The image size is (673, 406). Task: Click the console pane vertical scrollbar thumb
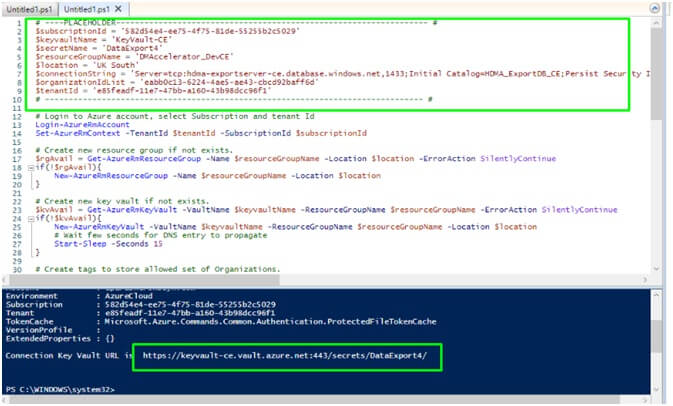tap(657, 336)
